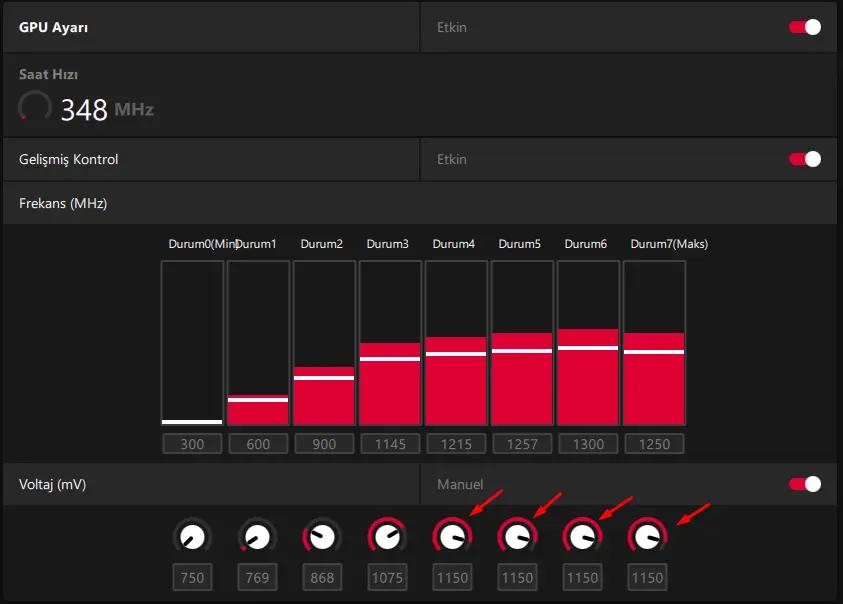843x604 pixels.
Task: Toggle the Gelişmiş Kontrol Etkin switch
Action: [804, 159]
